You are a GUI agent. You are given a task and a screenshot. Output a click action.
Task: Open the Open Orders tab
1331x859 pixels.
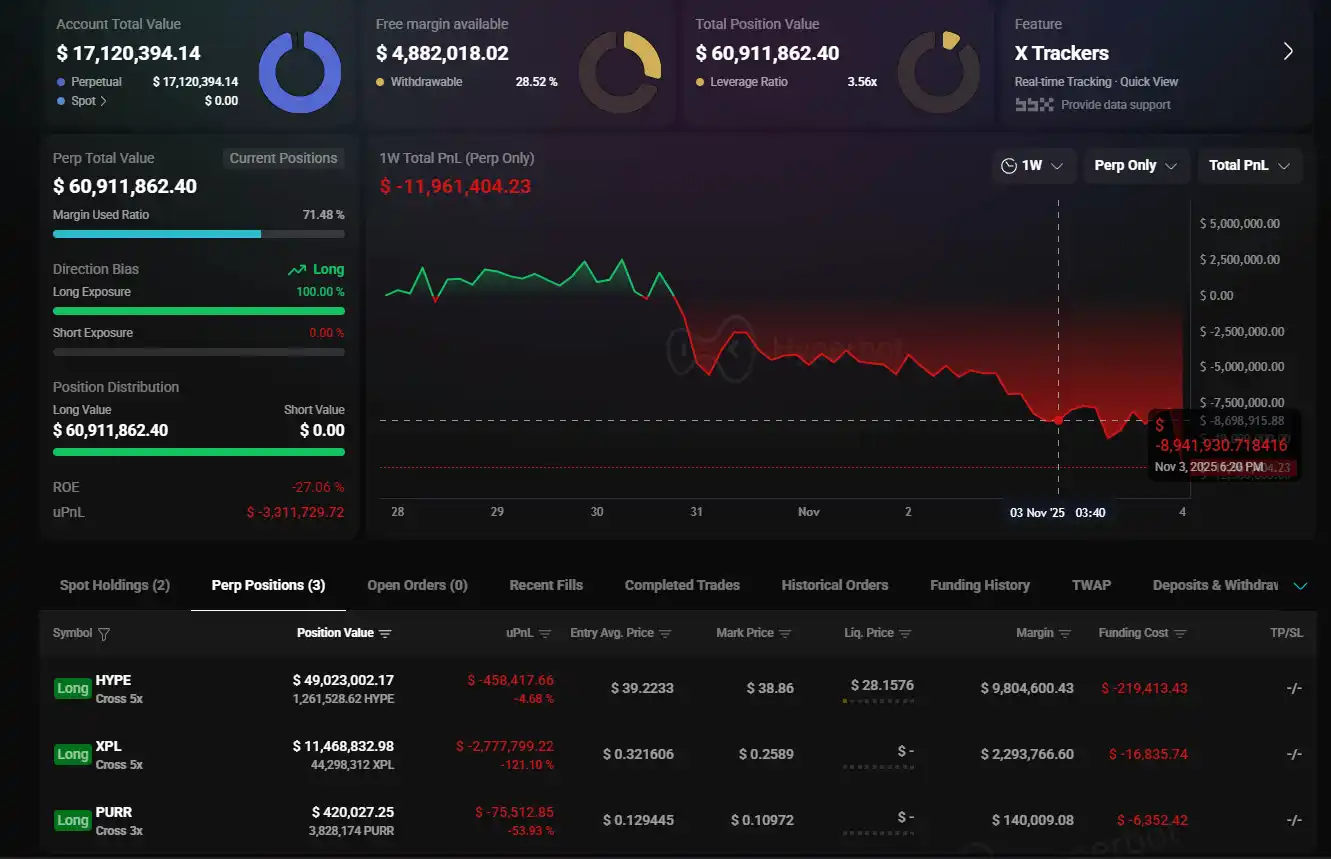pos(417,585)
